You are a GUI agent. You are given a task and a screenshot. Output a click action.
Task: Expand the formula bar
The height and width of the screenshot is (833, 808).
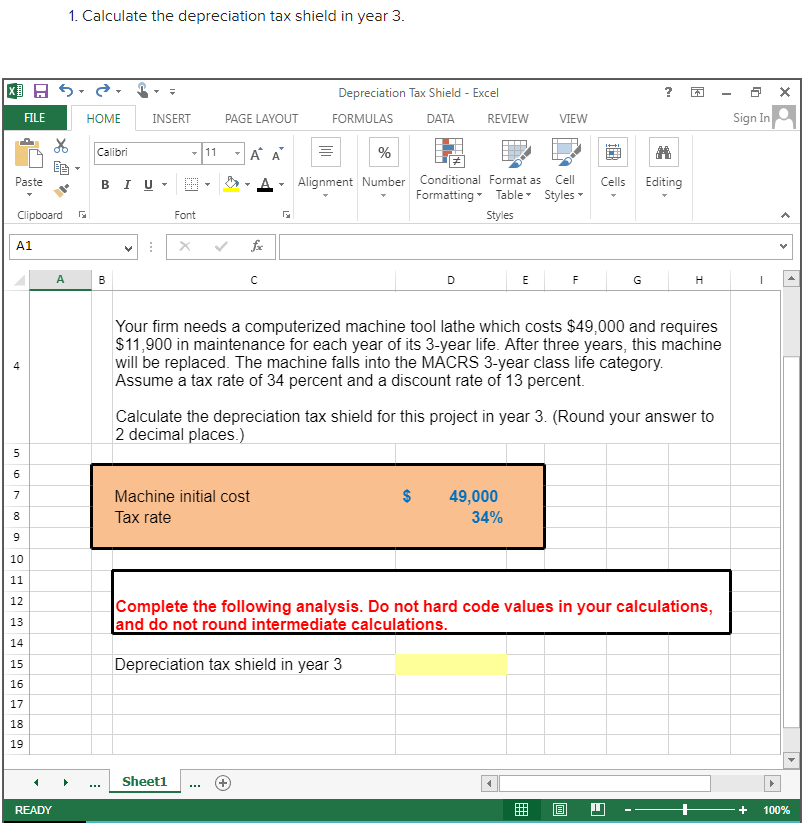coord(783,246)
